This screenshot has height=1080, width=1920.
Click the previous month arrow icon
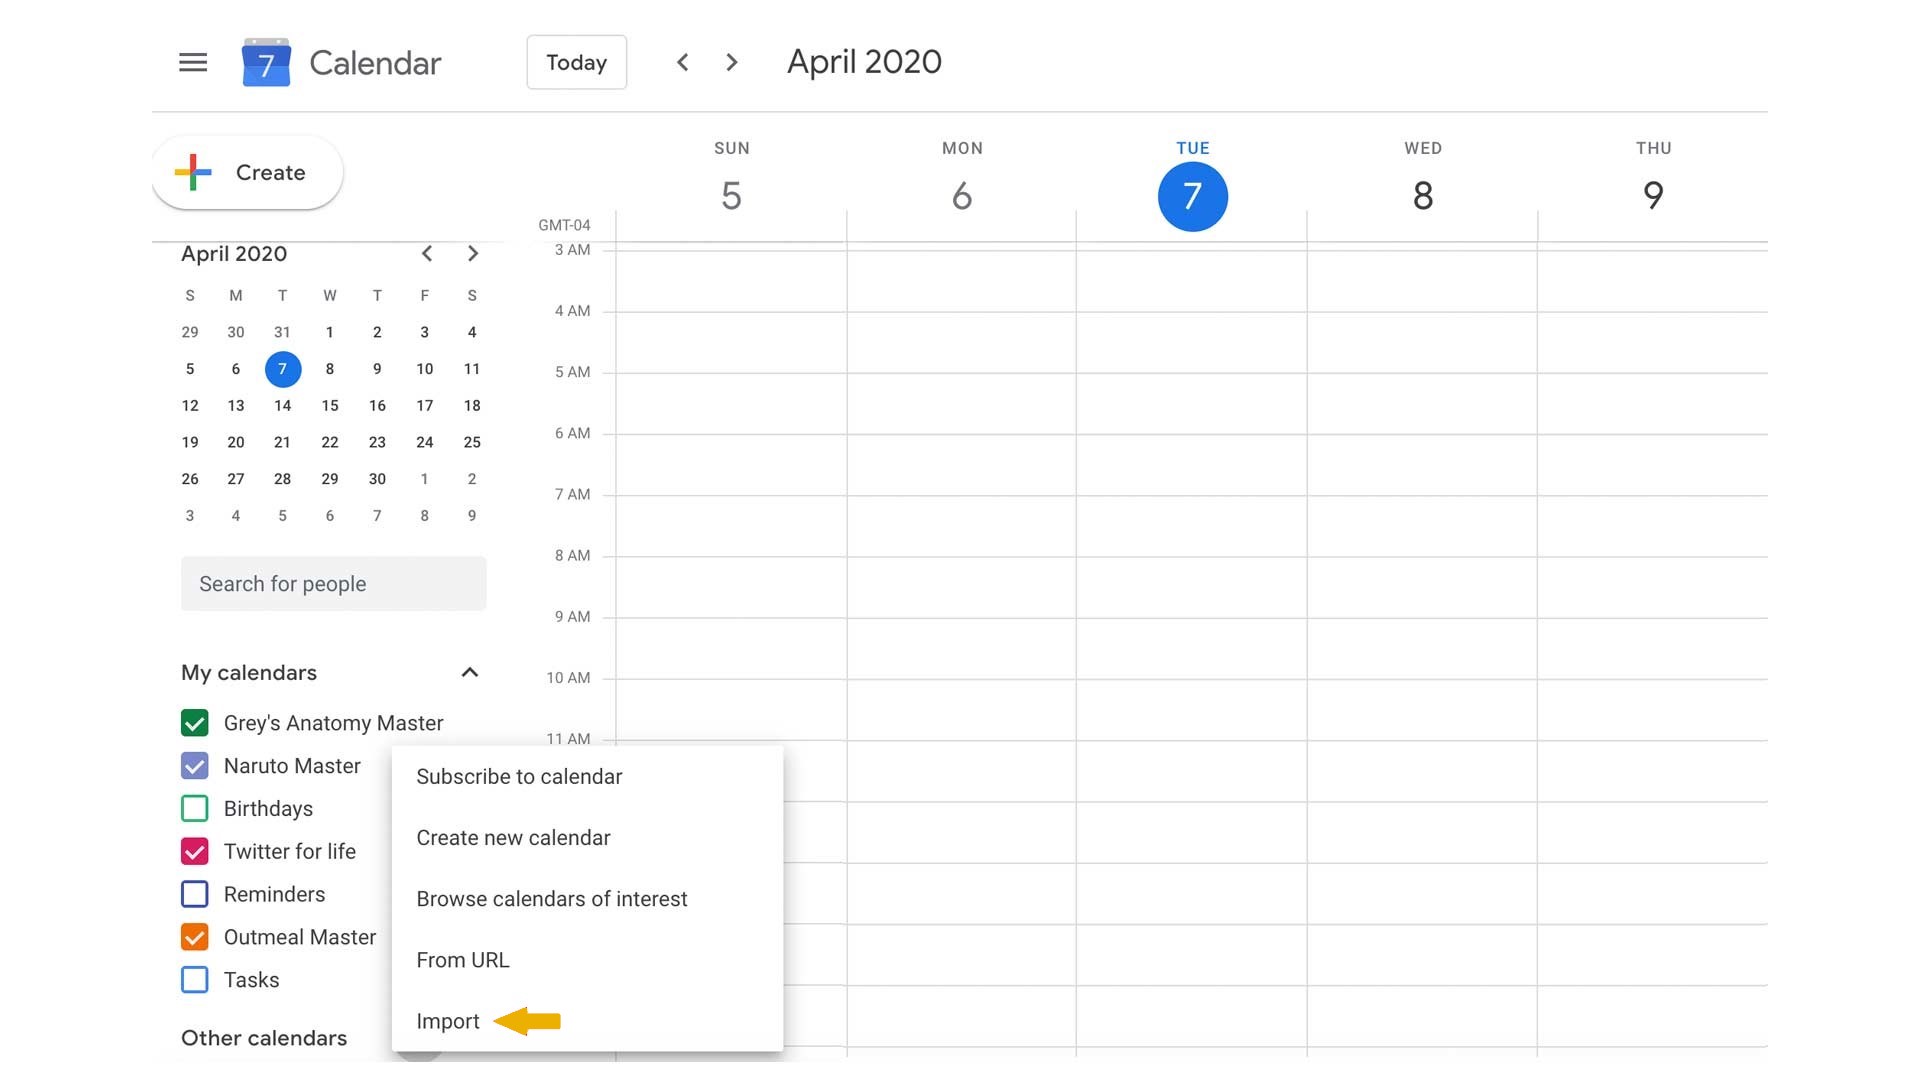427,253
